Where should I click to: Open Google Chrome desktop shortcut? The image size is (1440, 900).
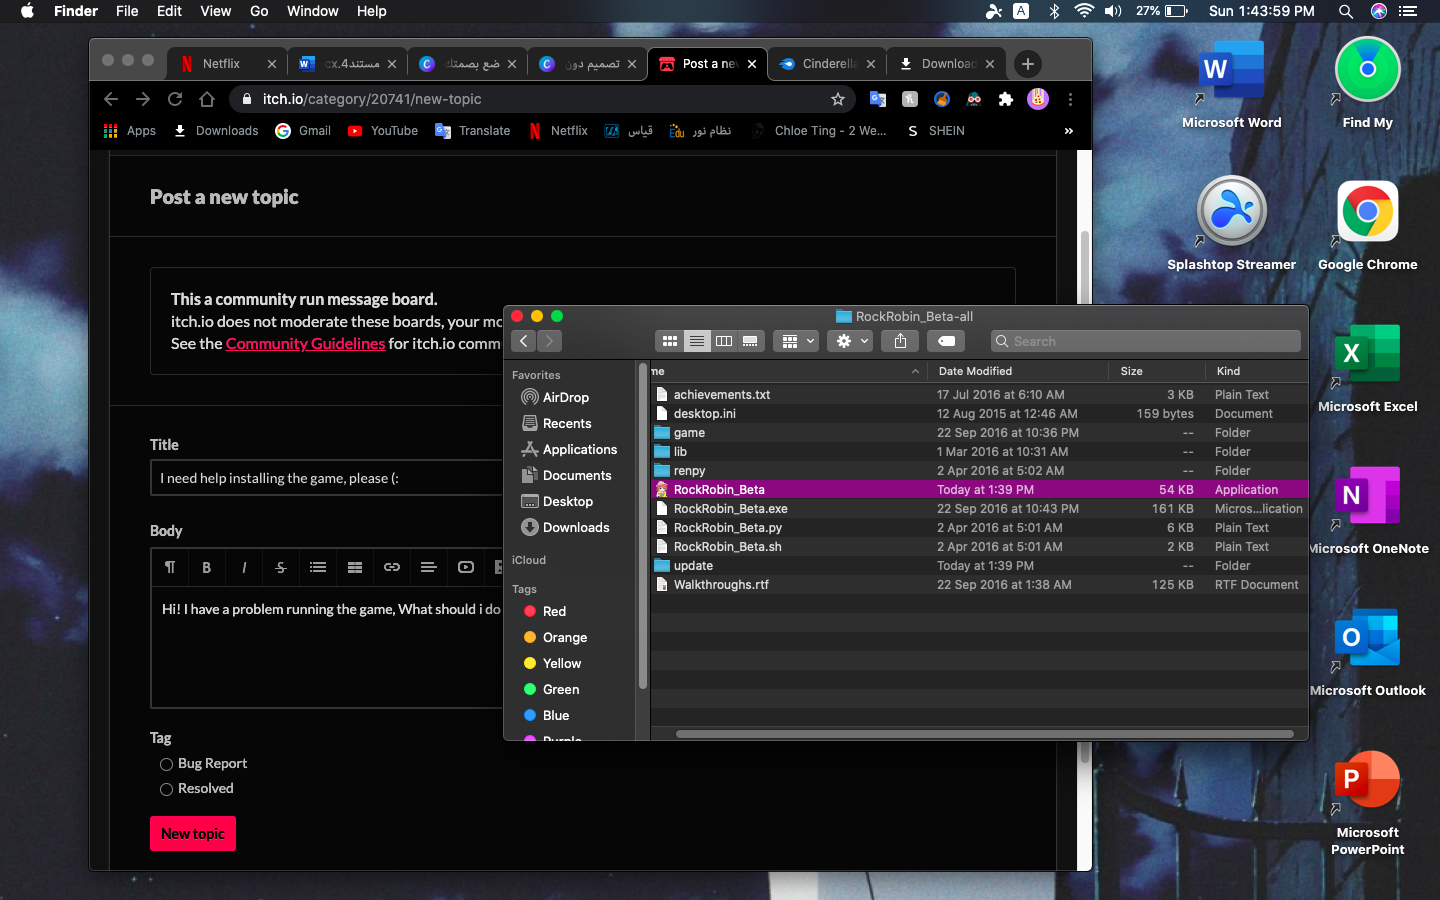pos(1367,226)
